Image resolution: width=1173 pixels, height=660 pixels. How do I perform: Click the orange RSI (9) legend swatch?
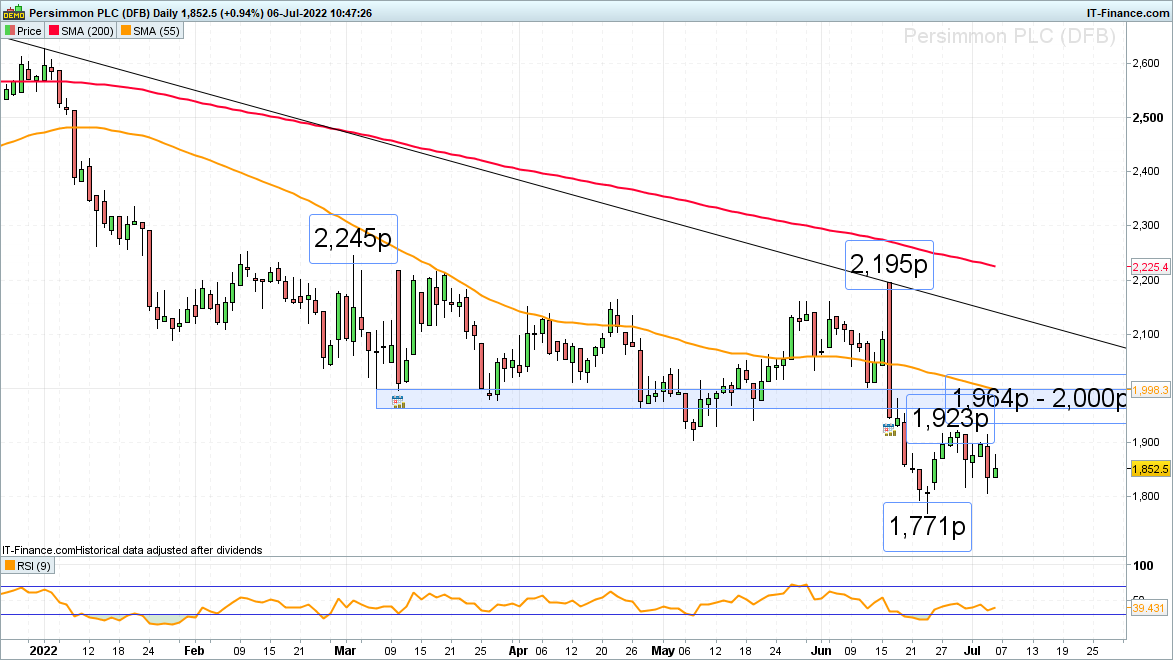click(x=10, y=566)
